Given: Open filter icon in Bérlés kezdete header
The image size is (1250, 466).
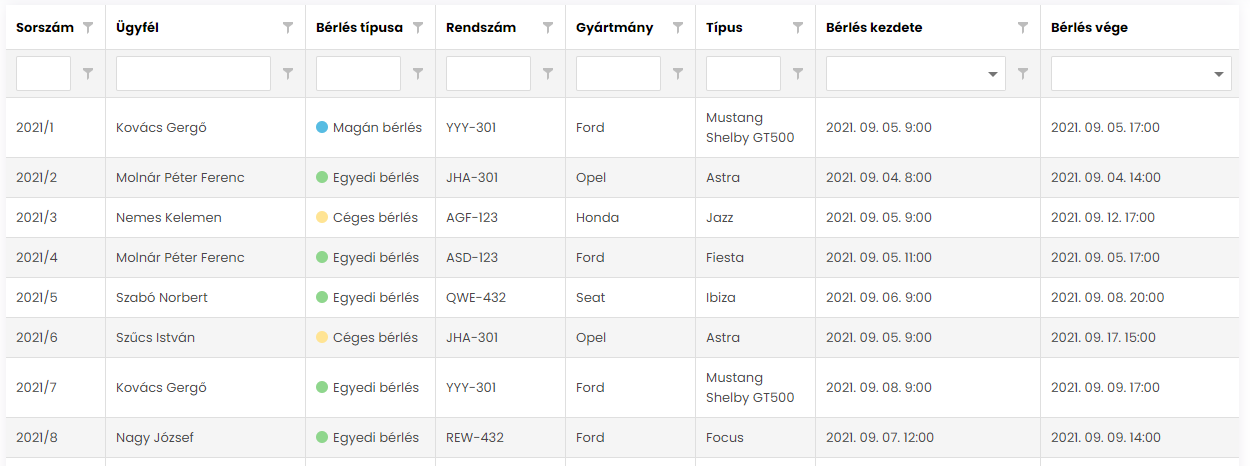Looking at the screenshot, I should [x=1023, y=28].
